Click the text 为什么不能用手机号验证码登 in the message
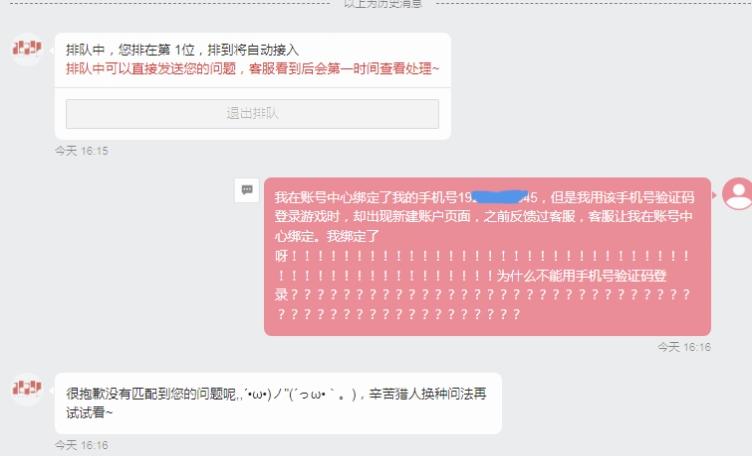752x456 pixels. click(x=581, y=276)
